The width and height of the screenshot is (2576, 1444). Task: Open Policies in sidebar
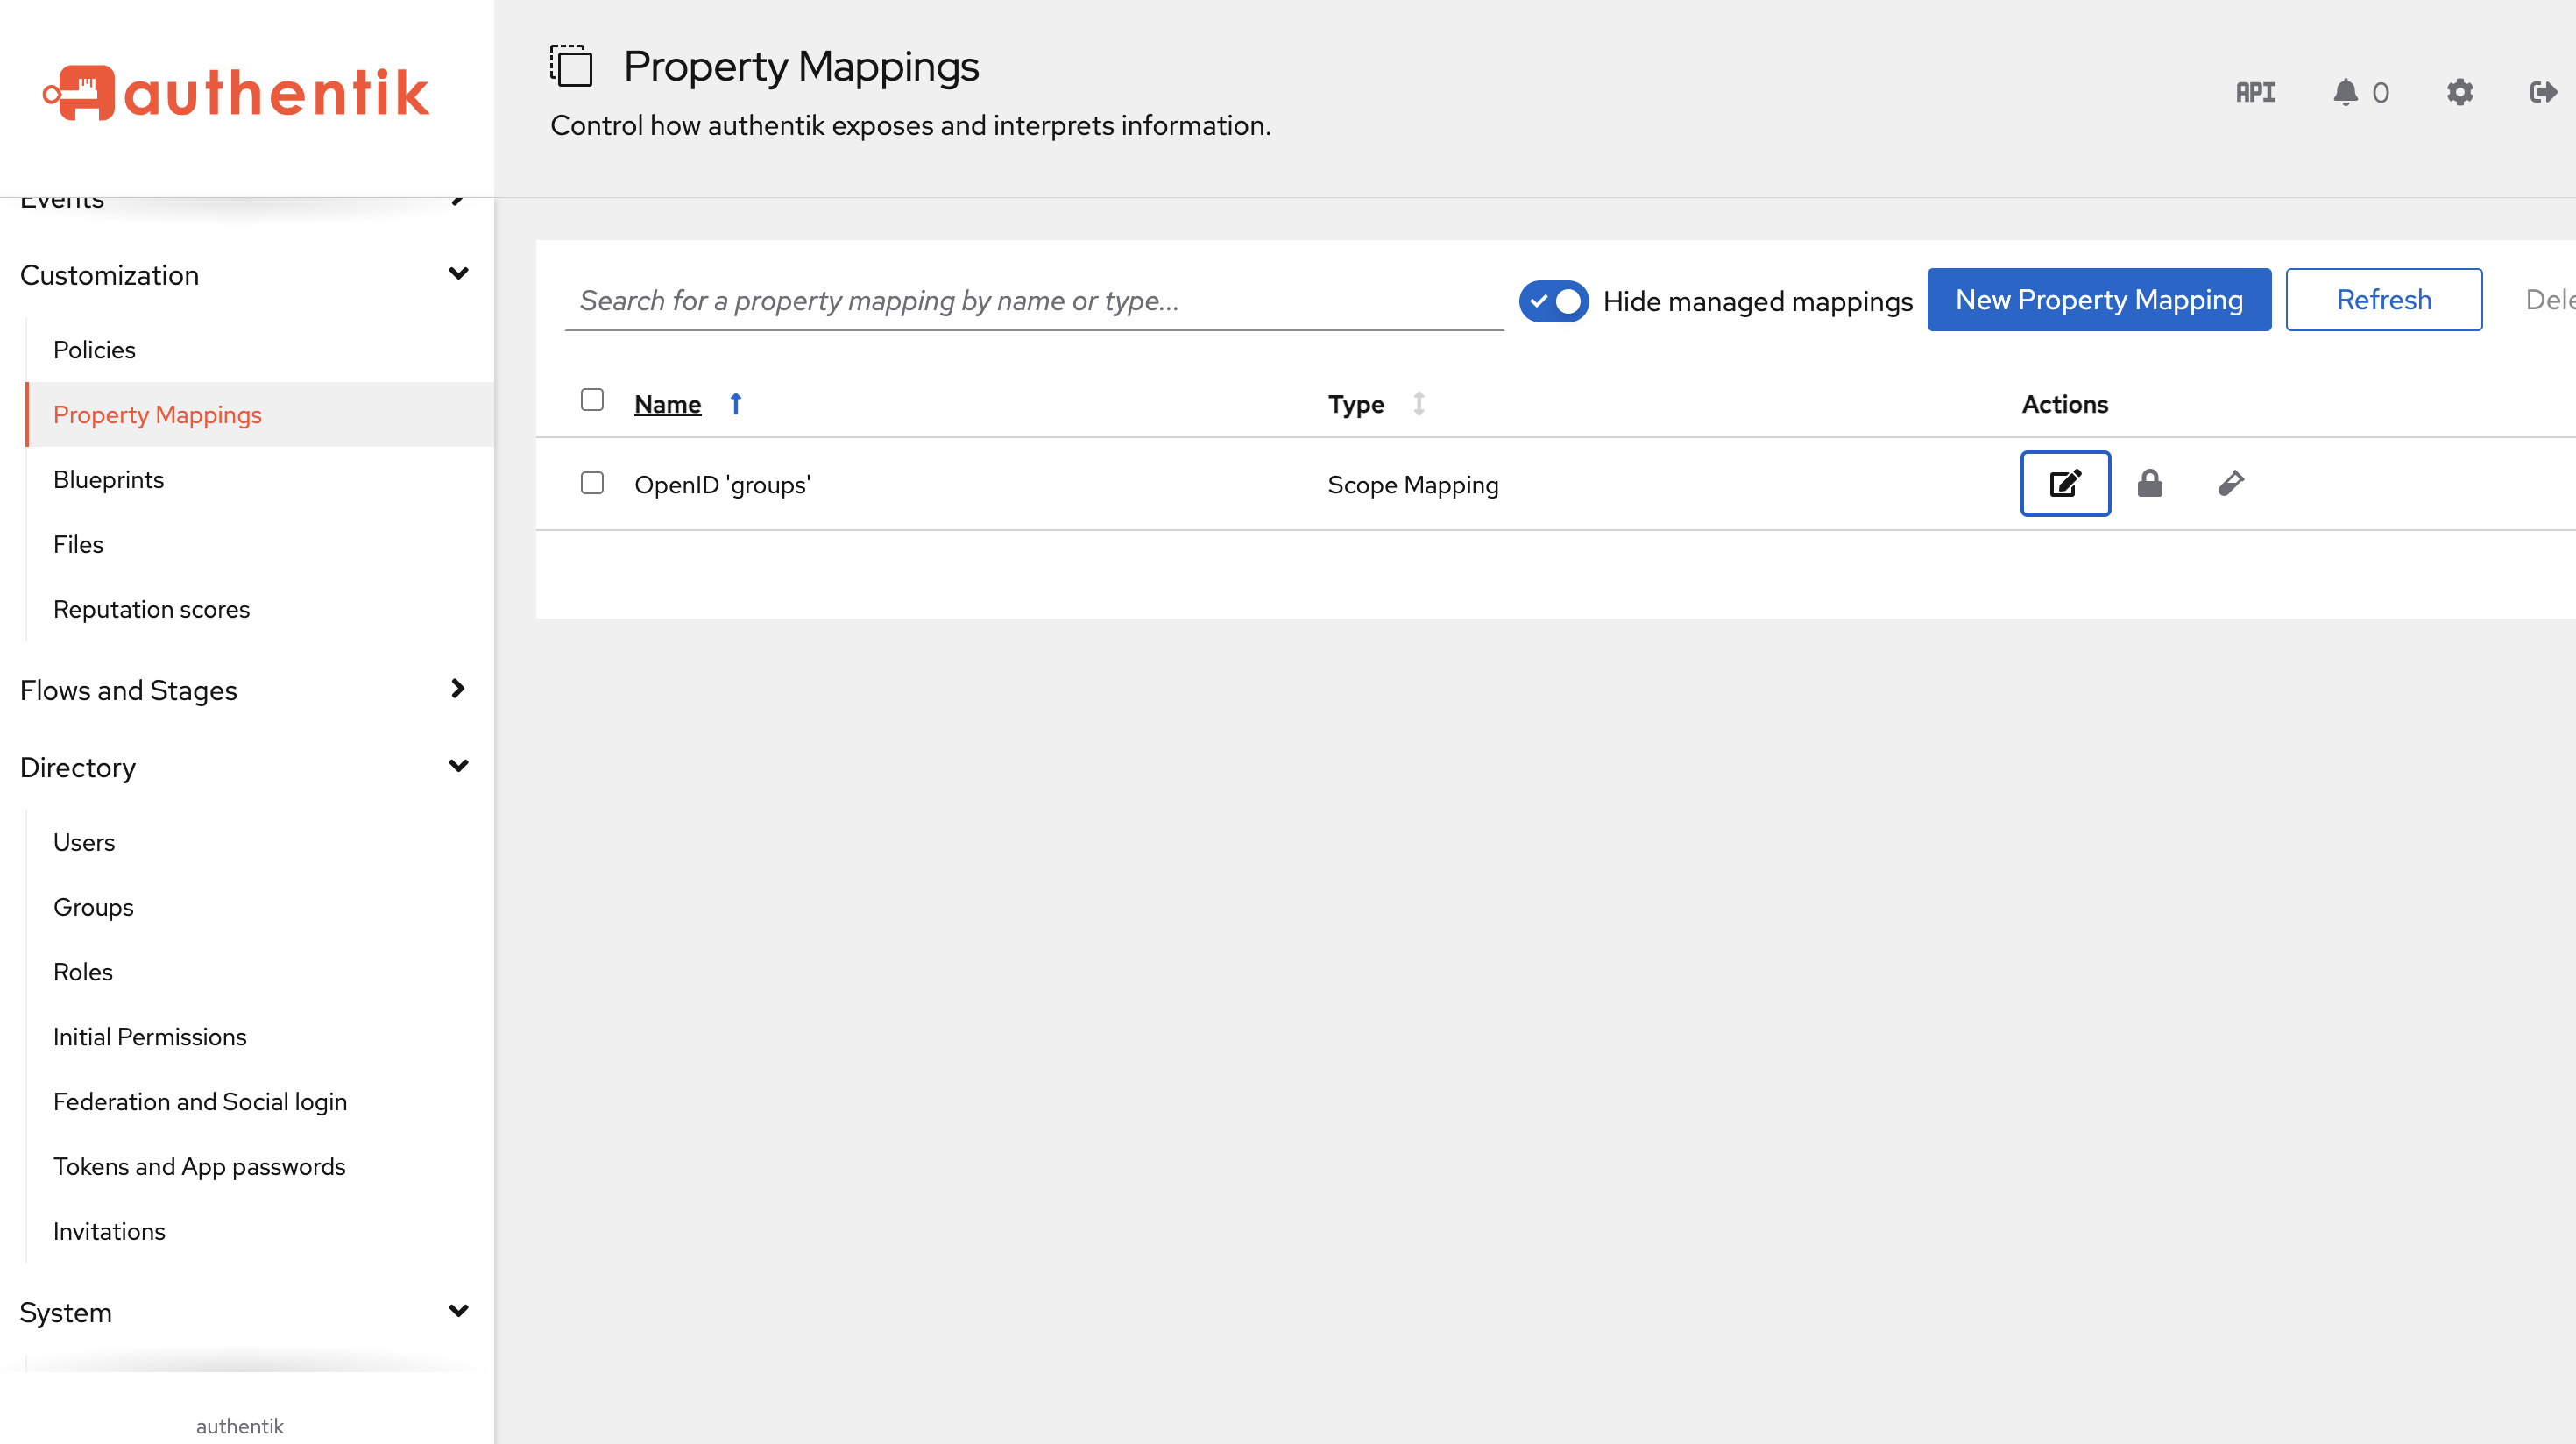(94, 350)
